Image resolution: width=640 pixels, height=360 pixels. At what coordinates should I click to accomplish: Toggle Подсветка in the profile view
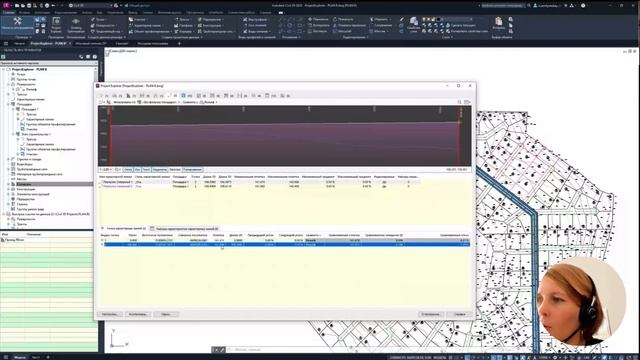(x=160, y=169)
